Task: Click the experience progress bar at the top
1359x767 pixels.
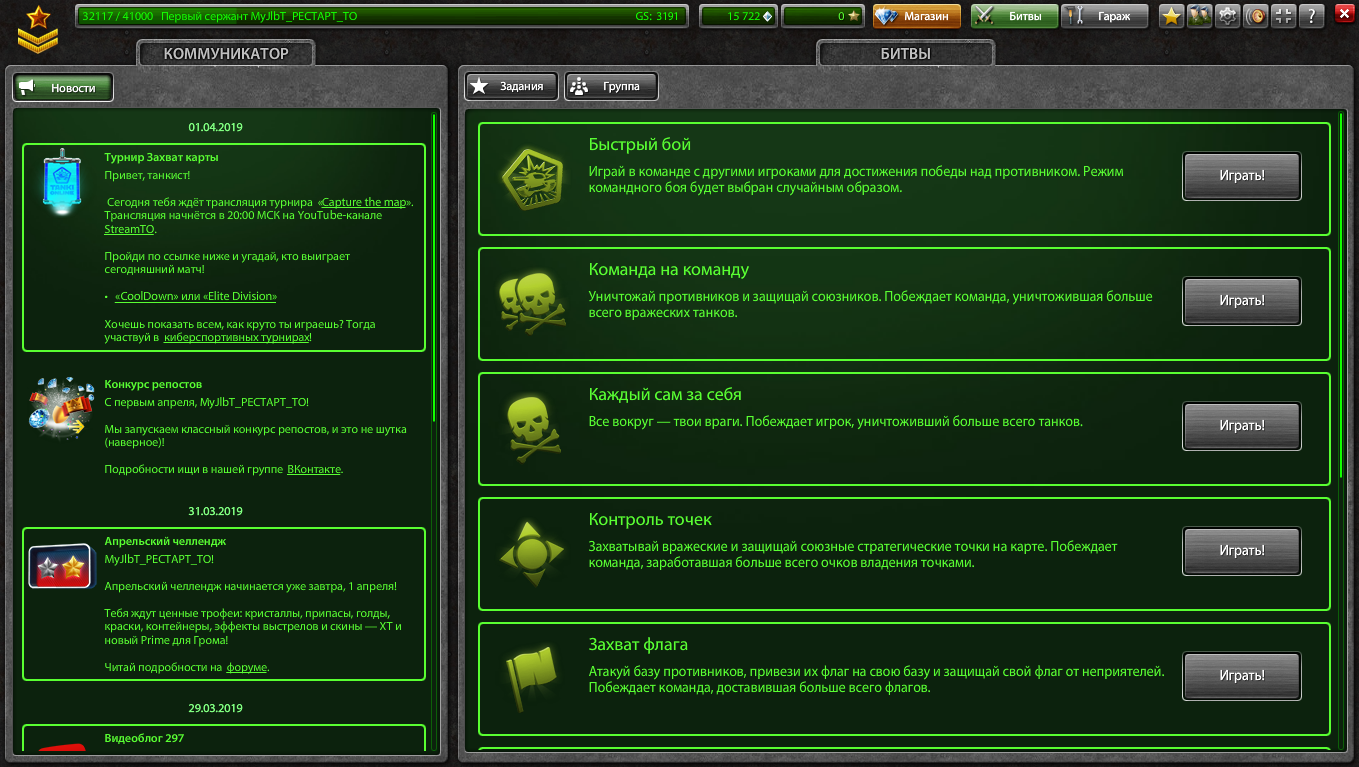Action: point(380,16)
